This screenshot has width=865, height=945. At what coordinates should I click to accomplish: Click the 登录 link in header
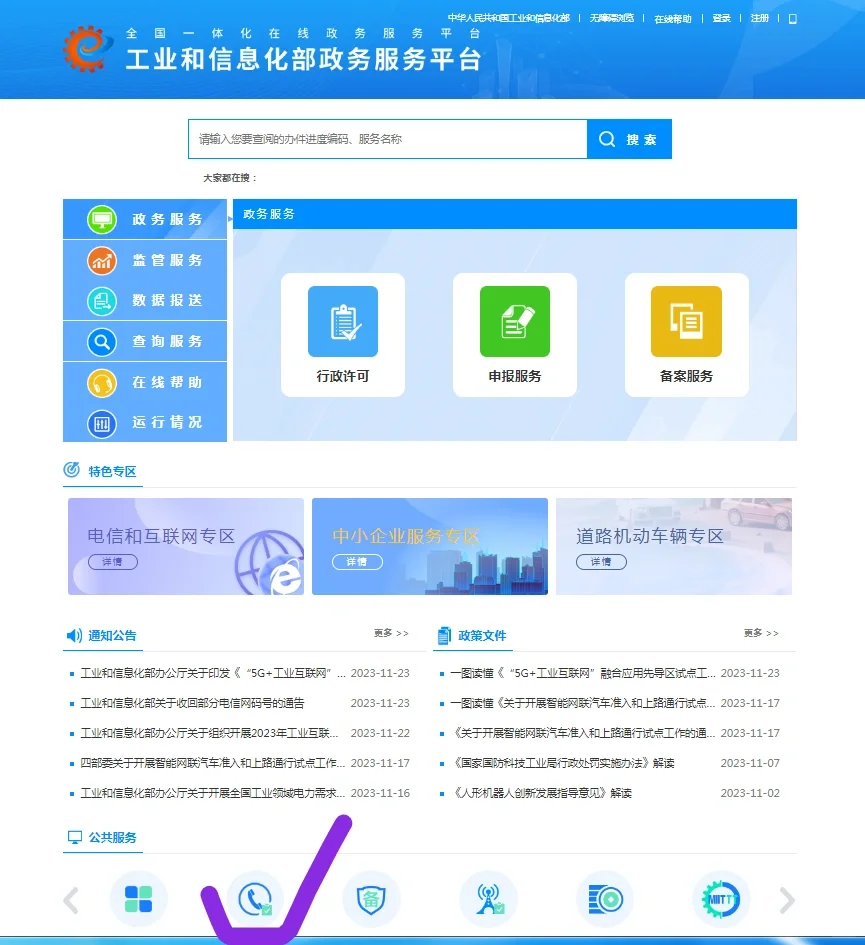[721, 19]
